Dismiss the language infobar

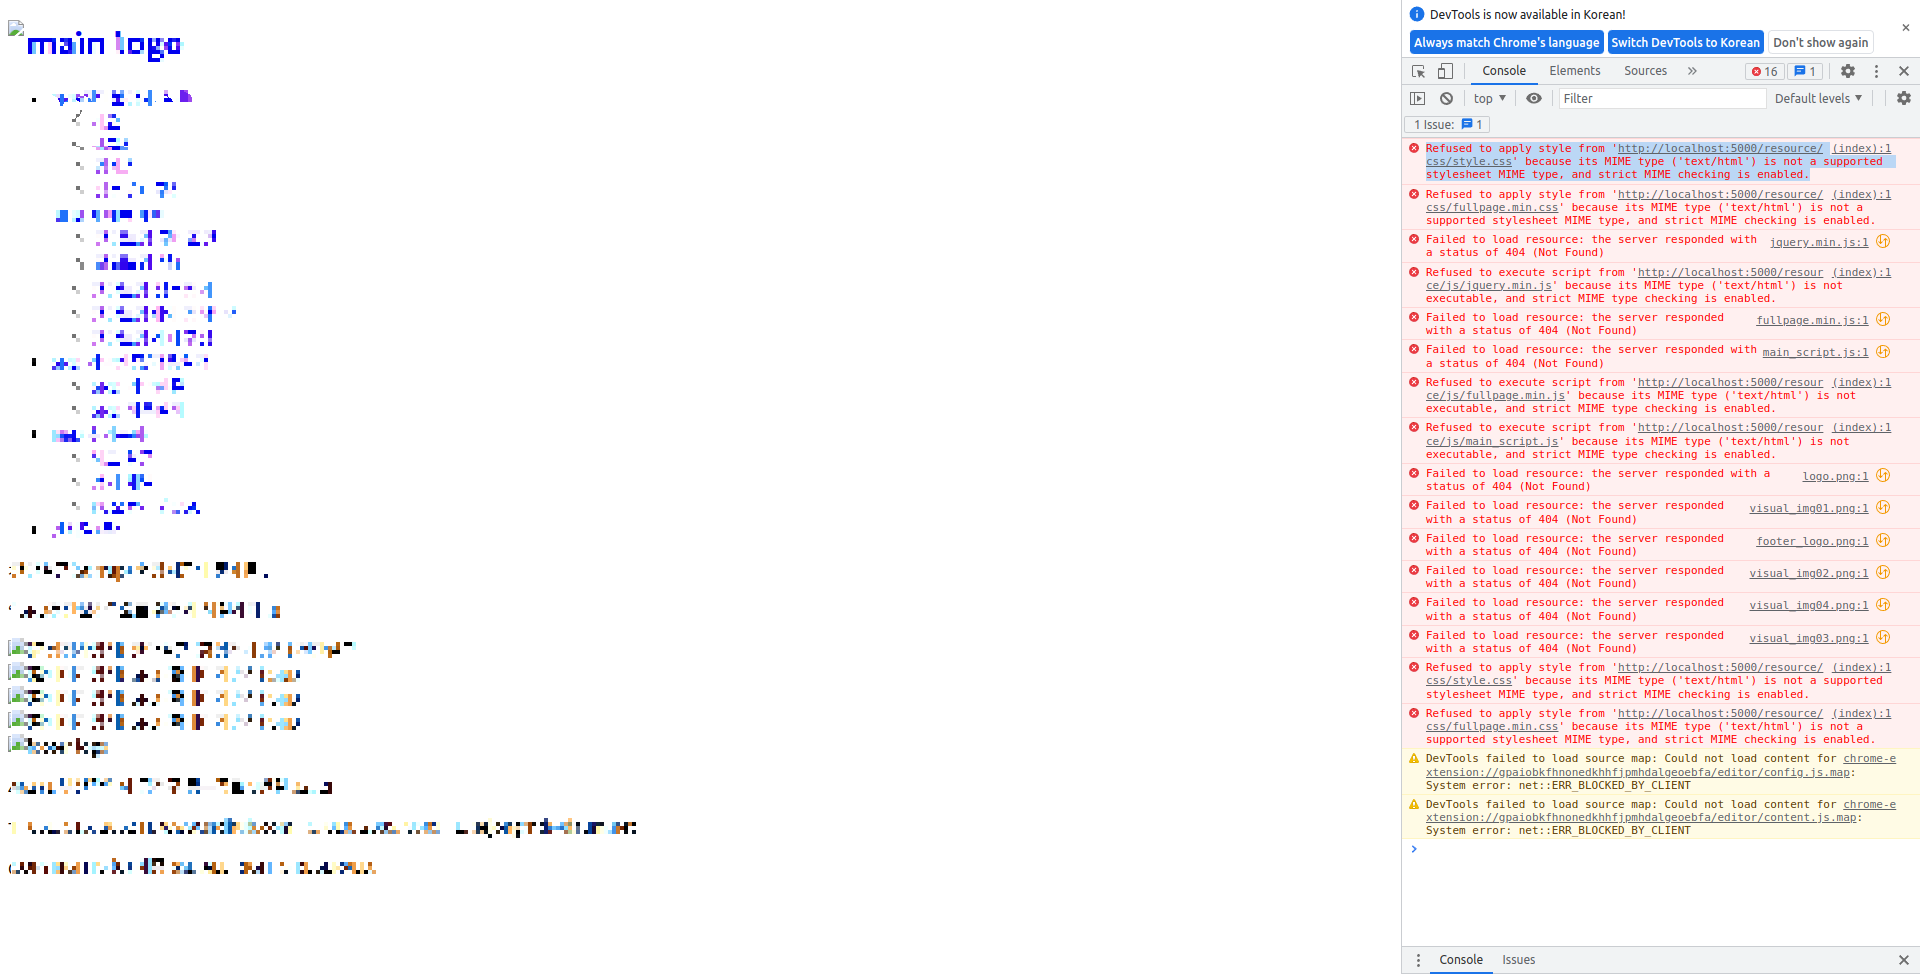[1906, 27]
